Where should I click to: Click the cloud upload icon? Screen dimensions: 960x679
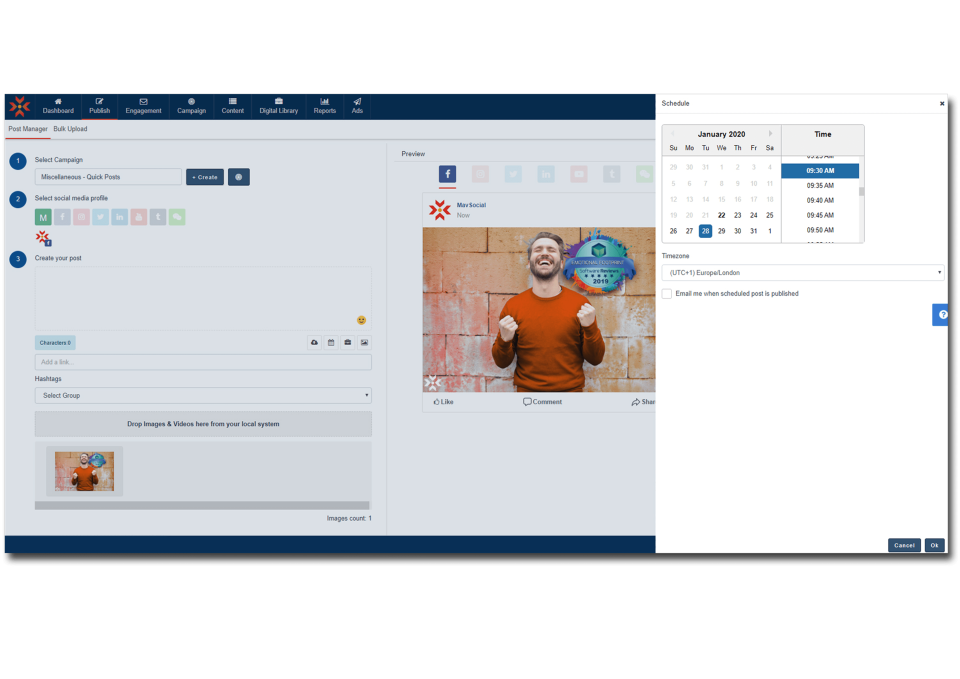(314, 343)
